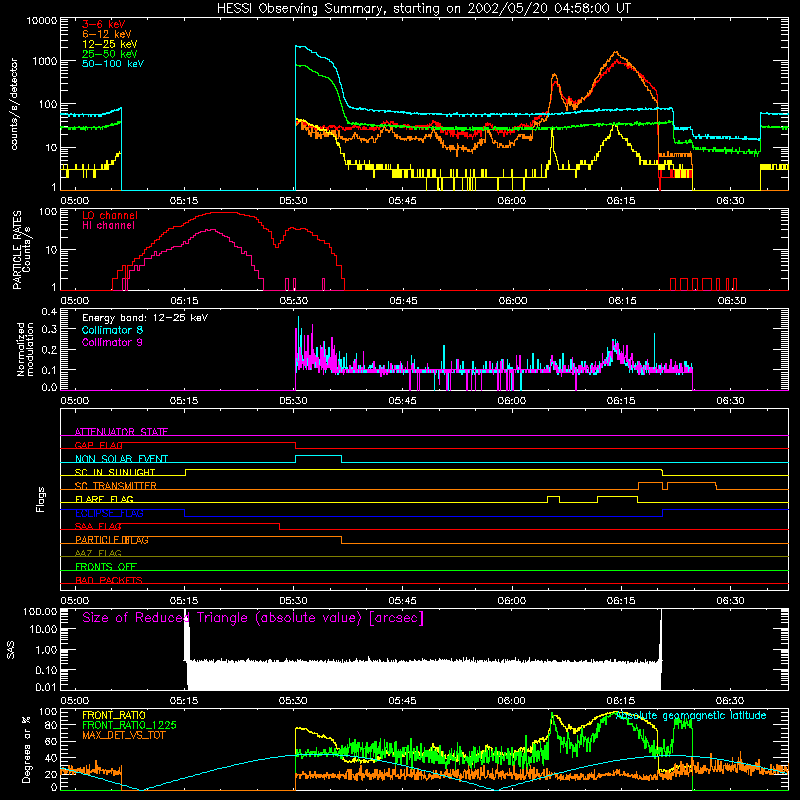Click the vertical Flags axis title
Image resolution: width=800 pixels, height=800 pixels.
tap(40, 499)
